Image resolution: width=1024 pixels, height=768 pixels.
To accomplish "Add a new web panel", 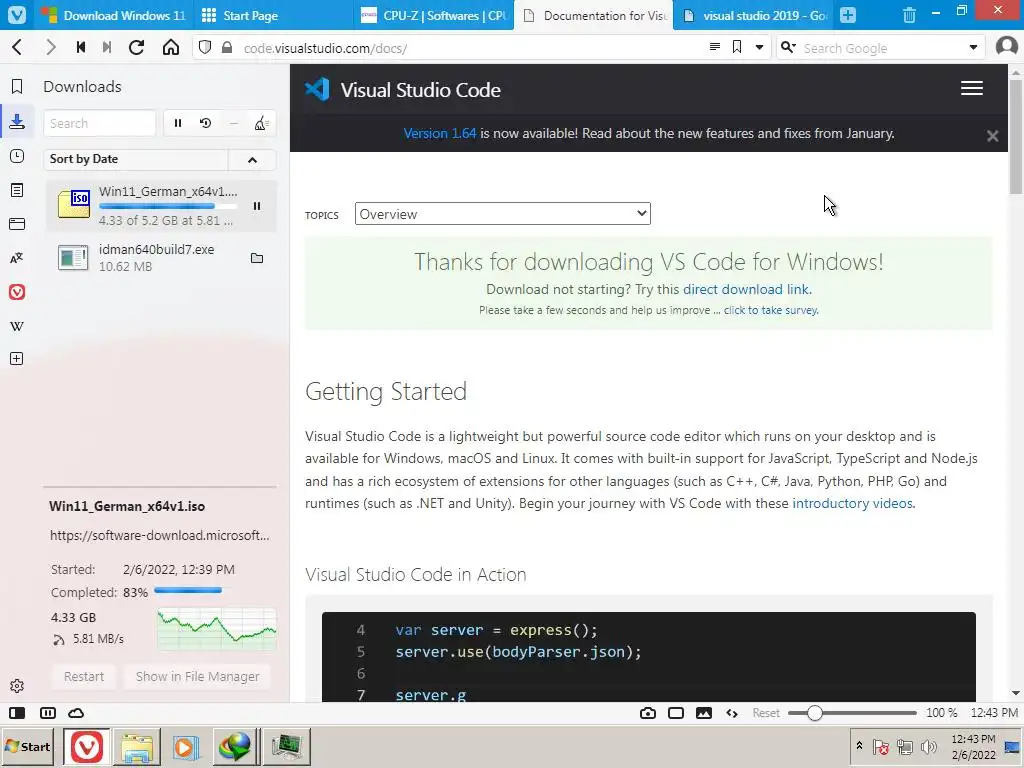I will [17, 359].
